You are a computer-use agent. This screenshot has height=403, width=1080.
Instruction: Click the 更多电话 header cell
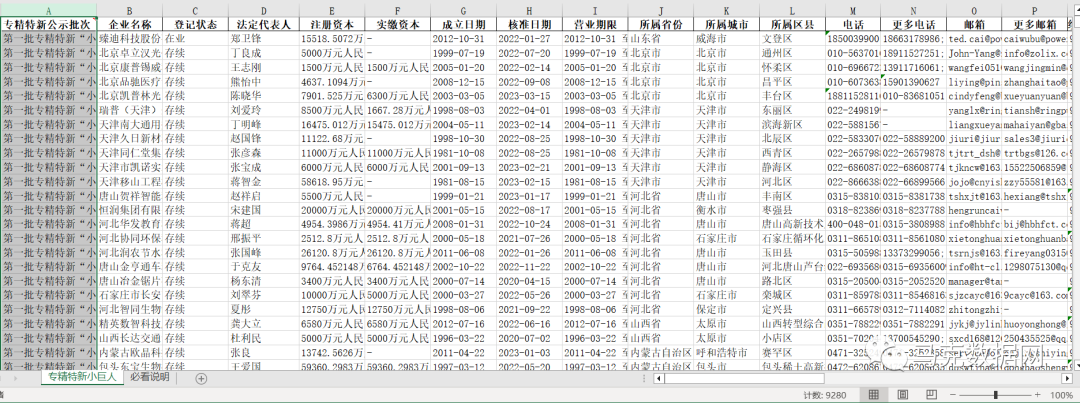coord(913,24)
